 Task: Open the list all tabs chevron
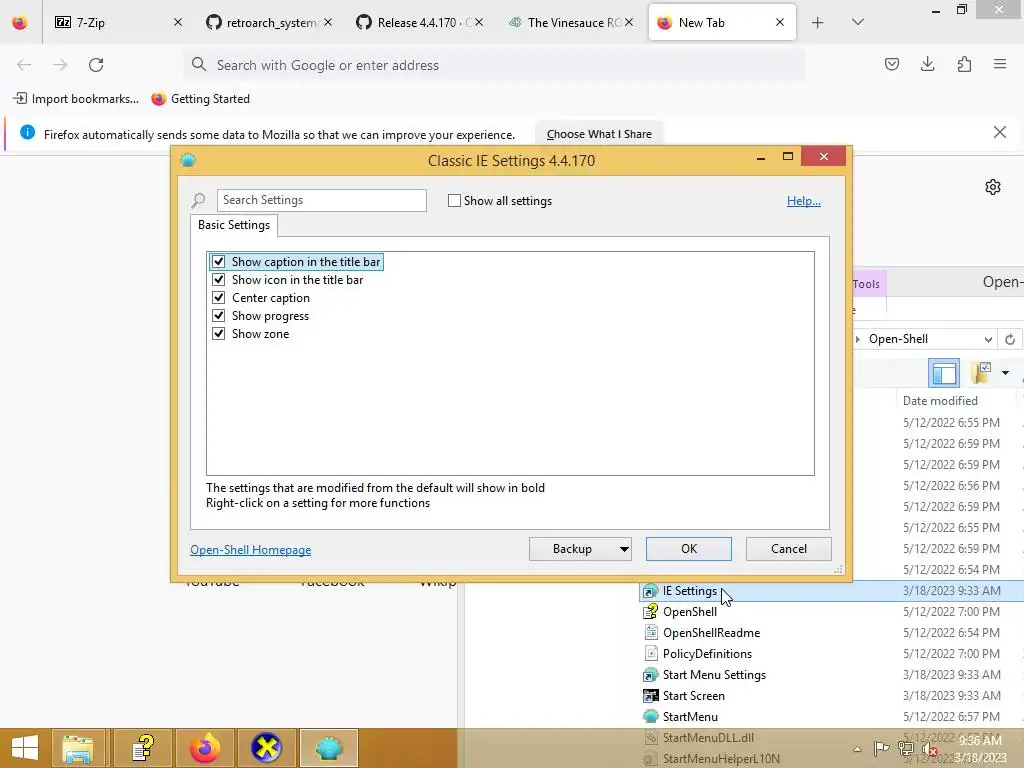click(x=858, y=23)
